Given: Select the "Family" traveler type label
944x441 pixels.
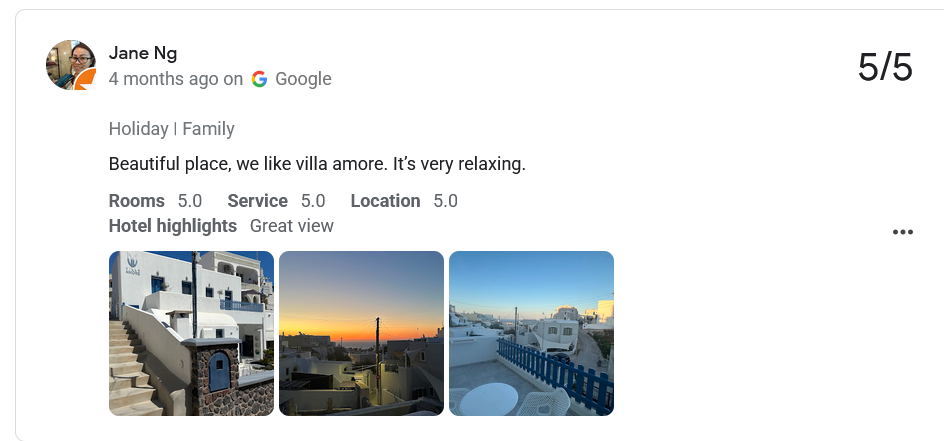Looking at the screenshot, I should 208,129.
